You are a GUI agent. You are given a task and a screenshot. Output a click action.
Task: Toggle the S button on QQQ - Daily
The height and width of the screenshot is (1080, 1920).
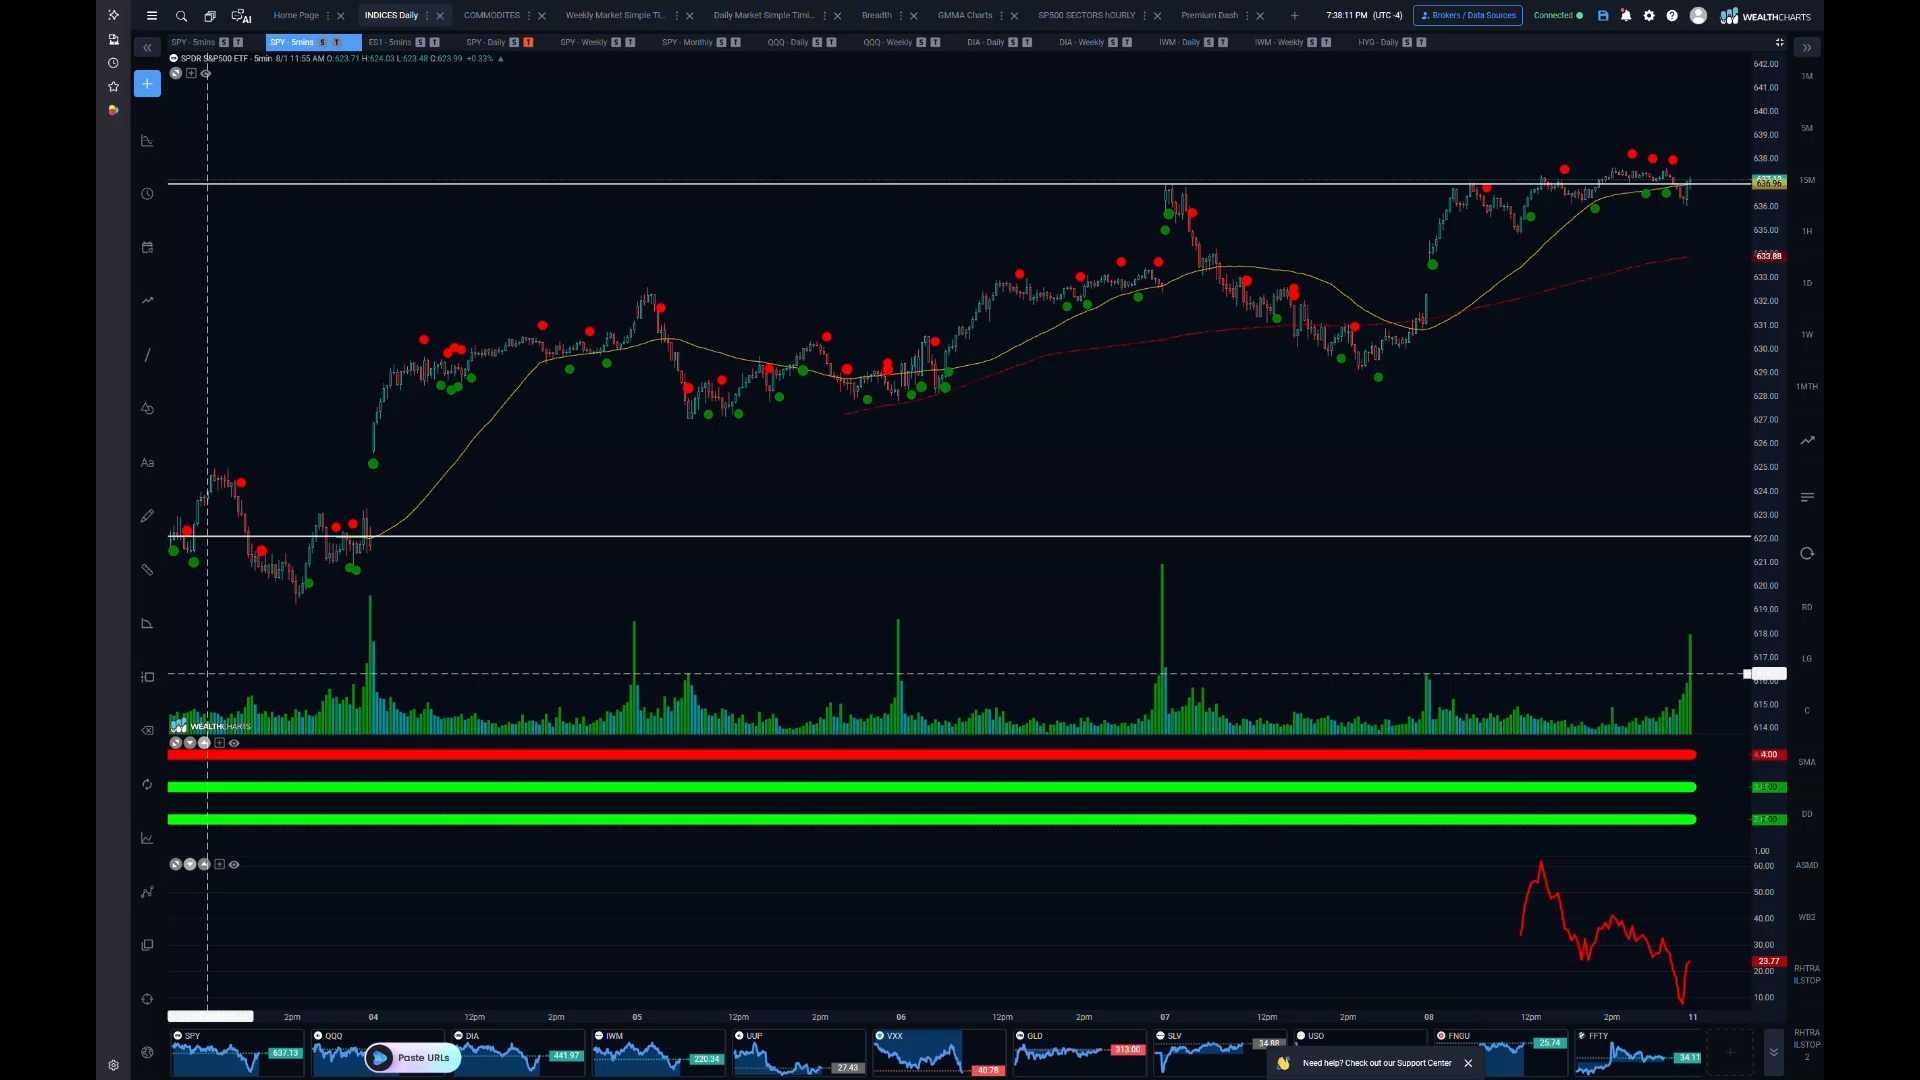(817, 42)
